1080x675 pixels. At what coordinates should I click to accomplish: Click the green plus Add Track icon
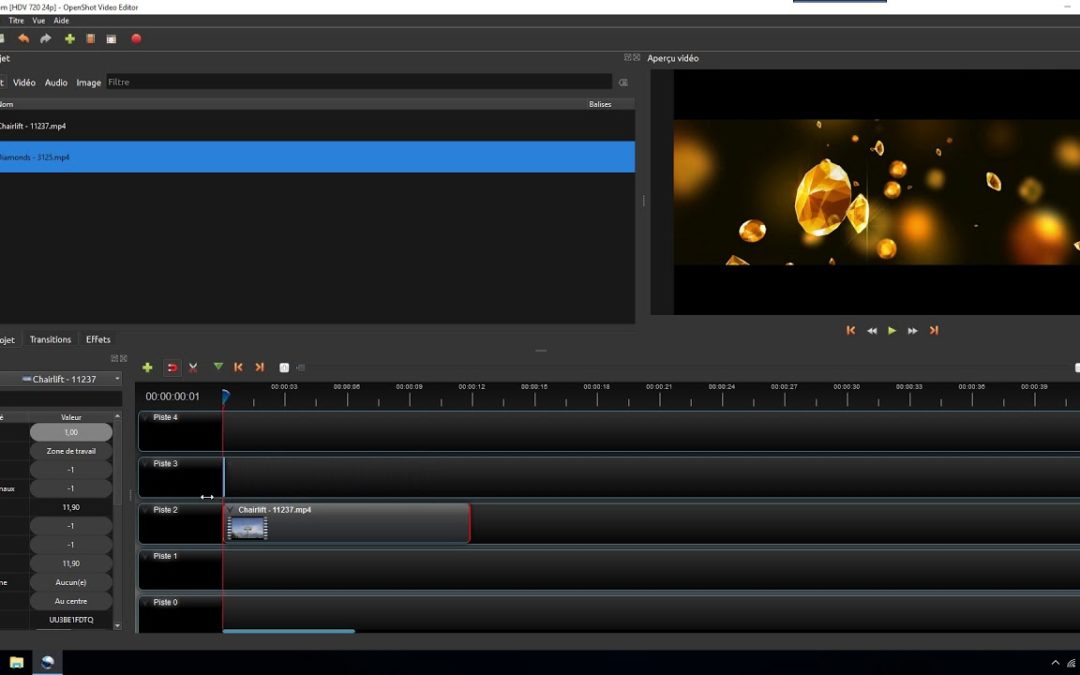[x=148, y=368]
